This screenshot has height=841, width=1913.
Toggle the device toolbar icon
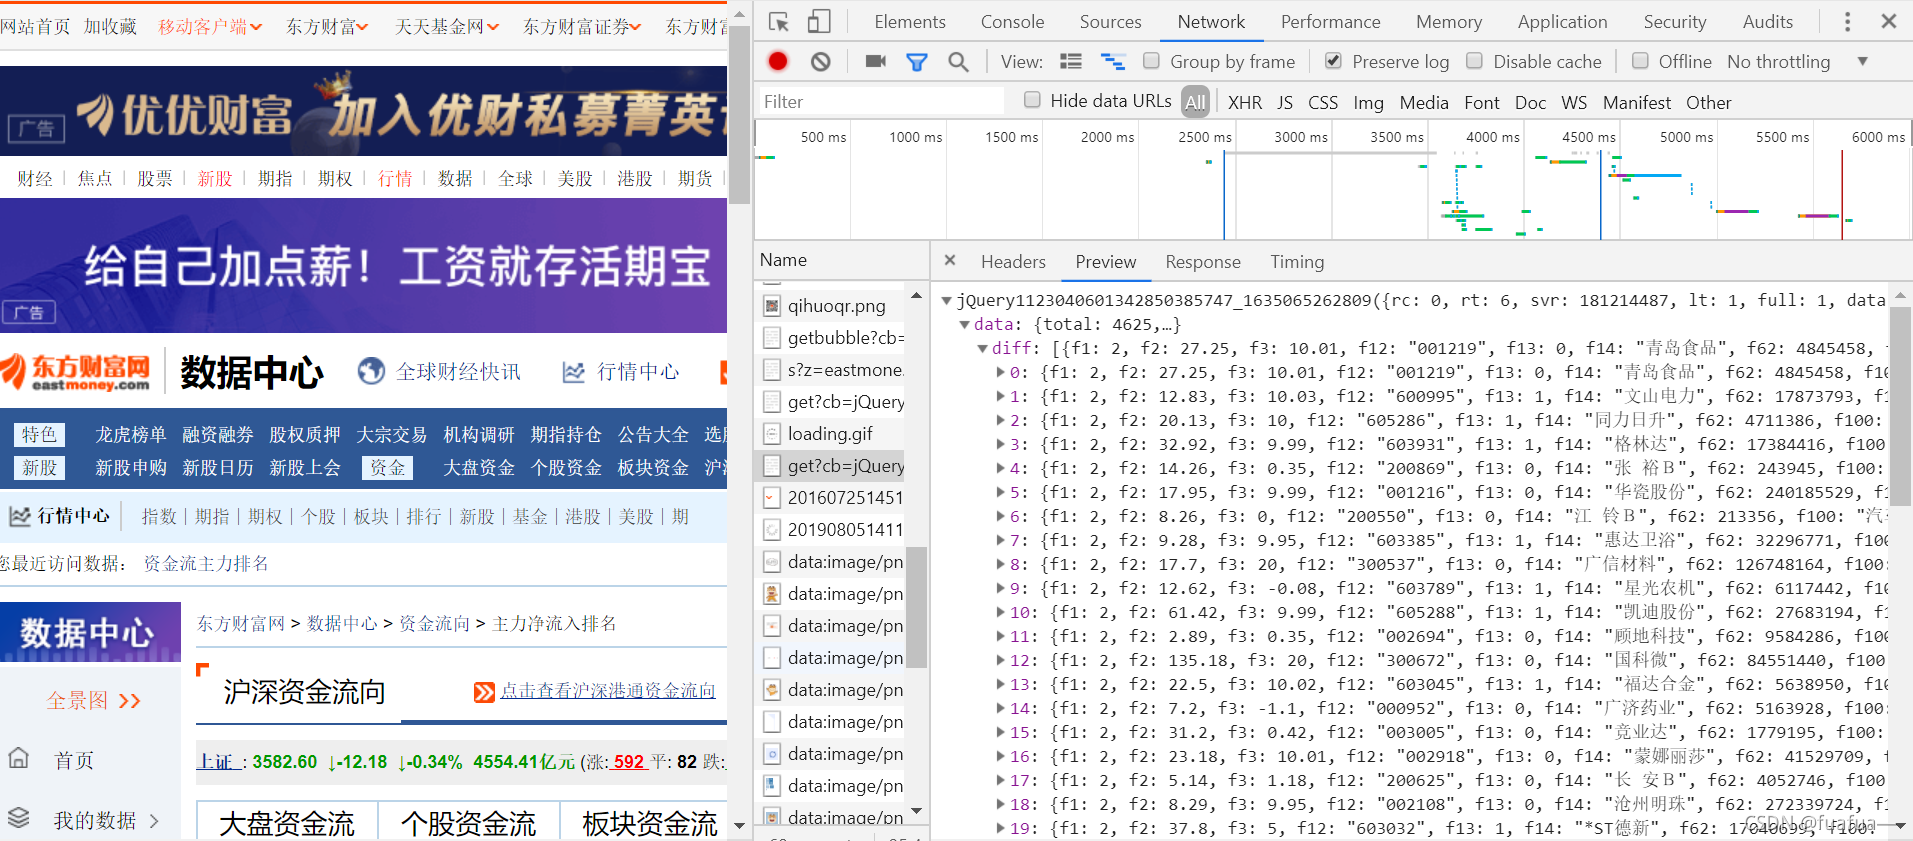point(819,21)
